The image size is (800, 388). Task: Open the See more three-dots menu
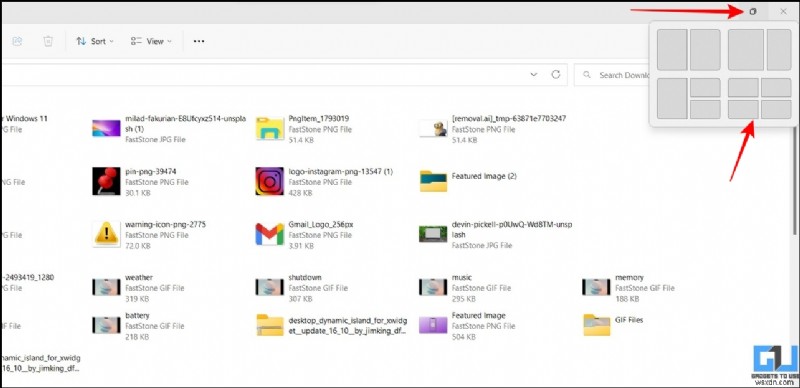click(199, 41)
